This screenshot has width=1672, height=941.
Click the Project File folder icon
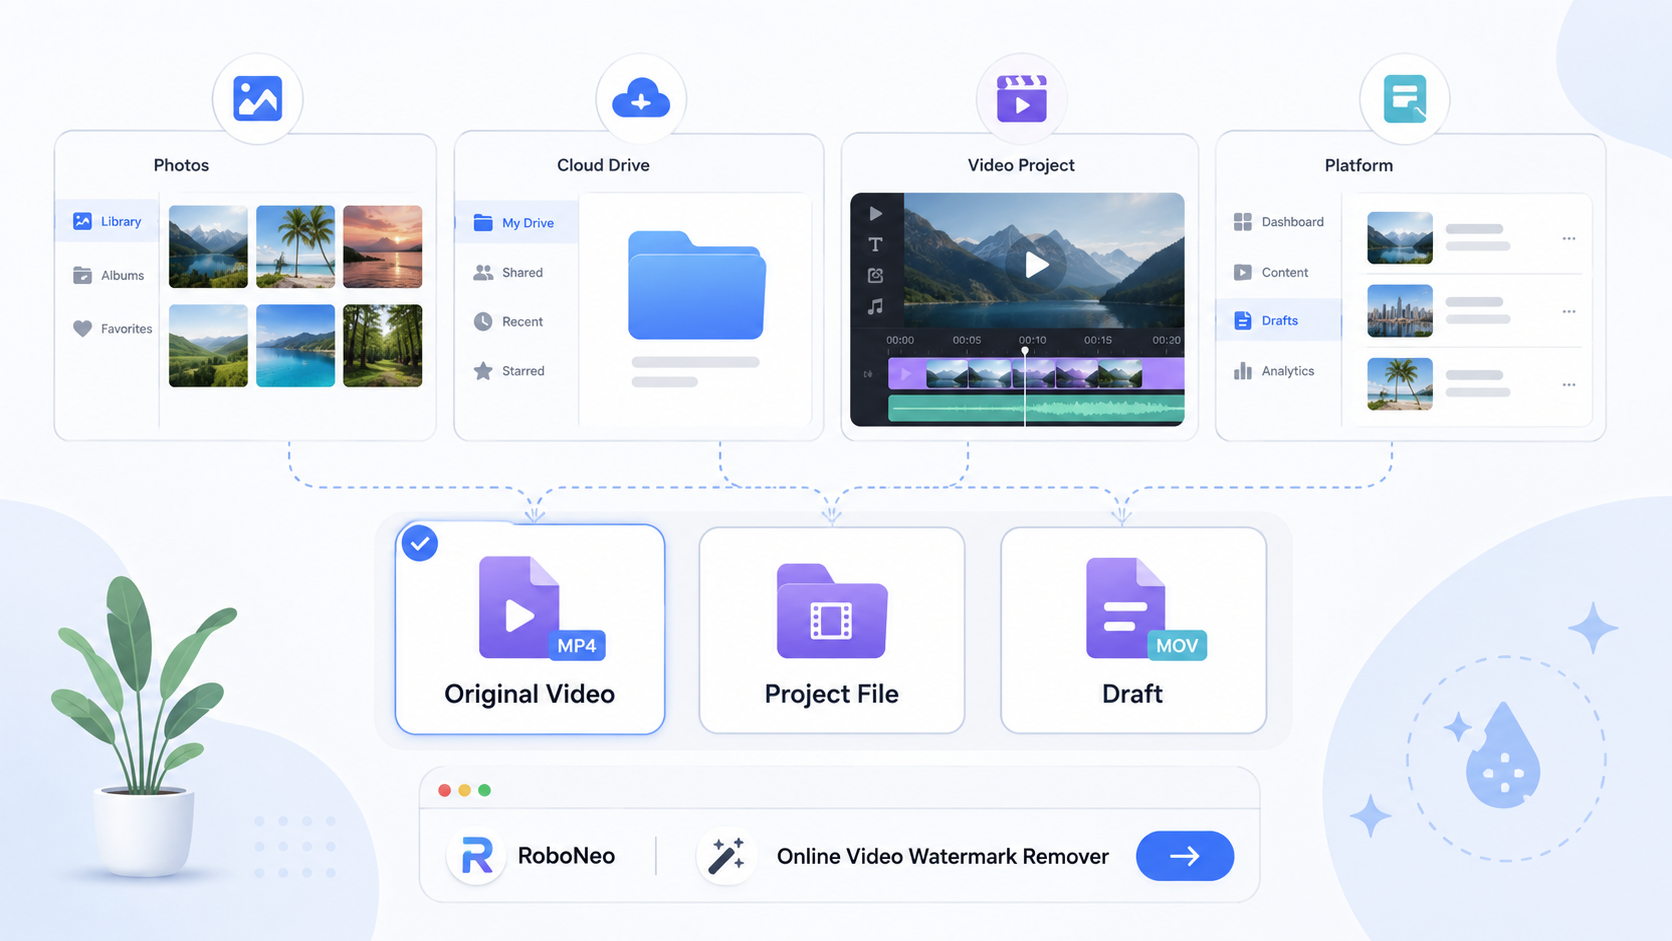(x=832, y=611)
